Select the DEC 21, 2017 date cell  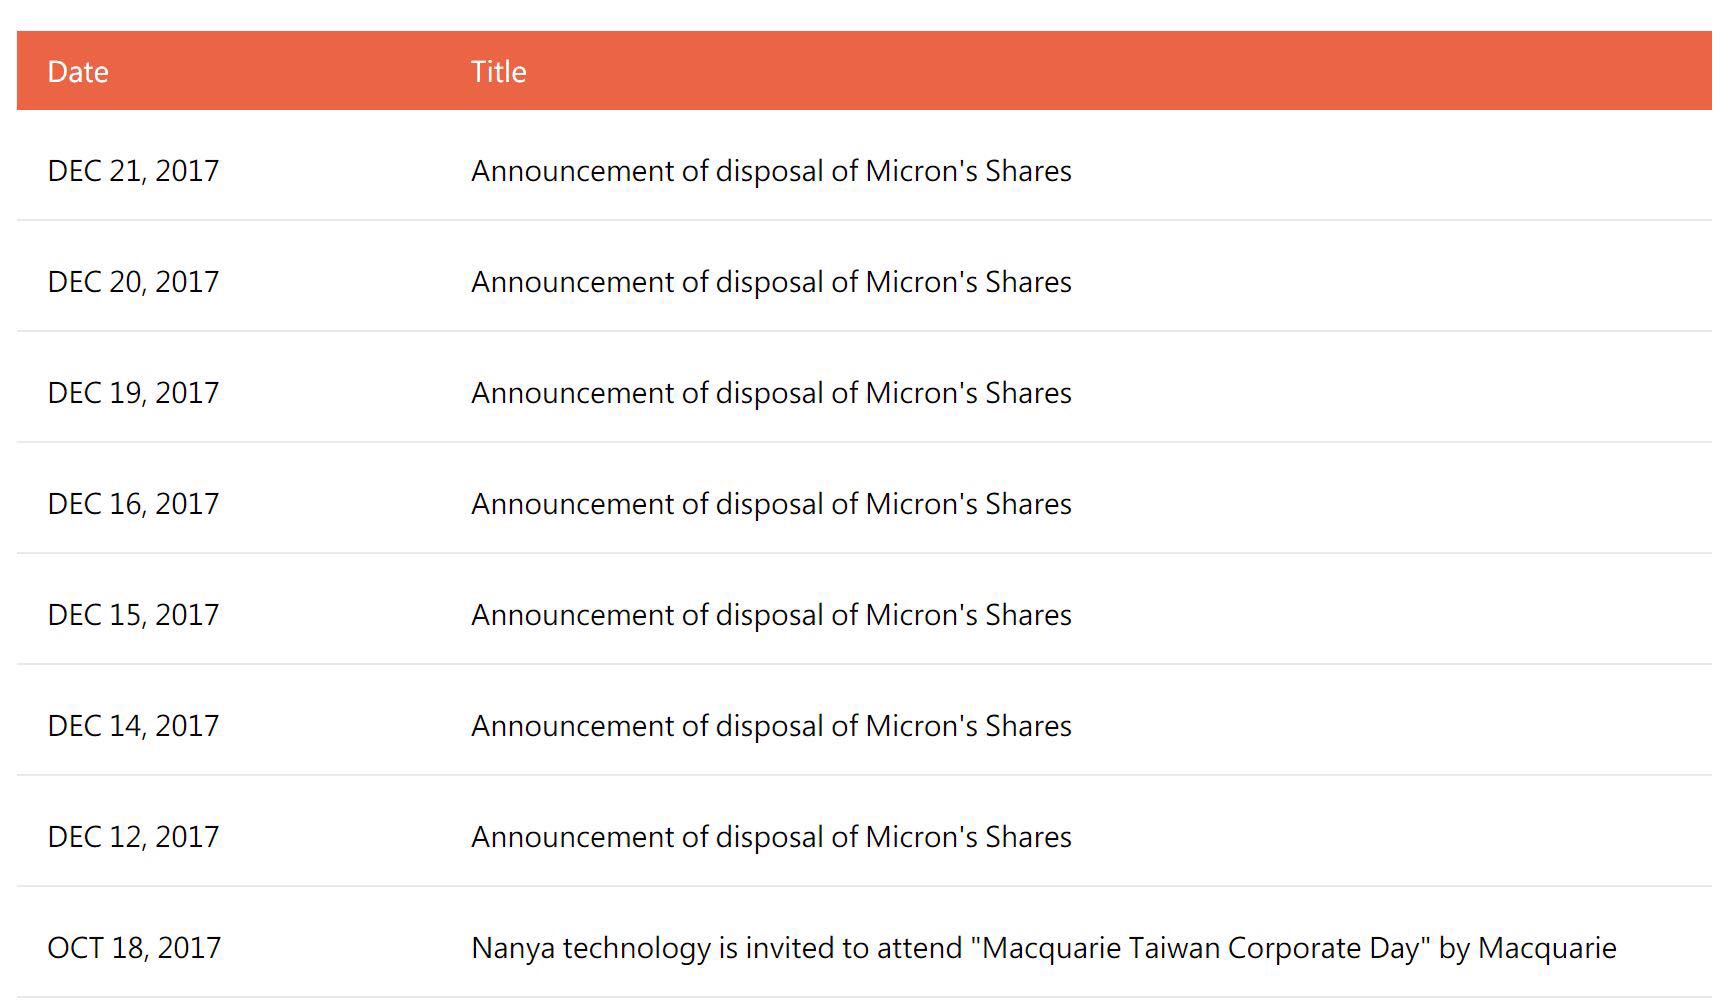point(133,171)
